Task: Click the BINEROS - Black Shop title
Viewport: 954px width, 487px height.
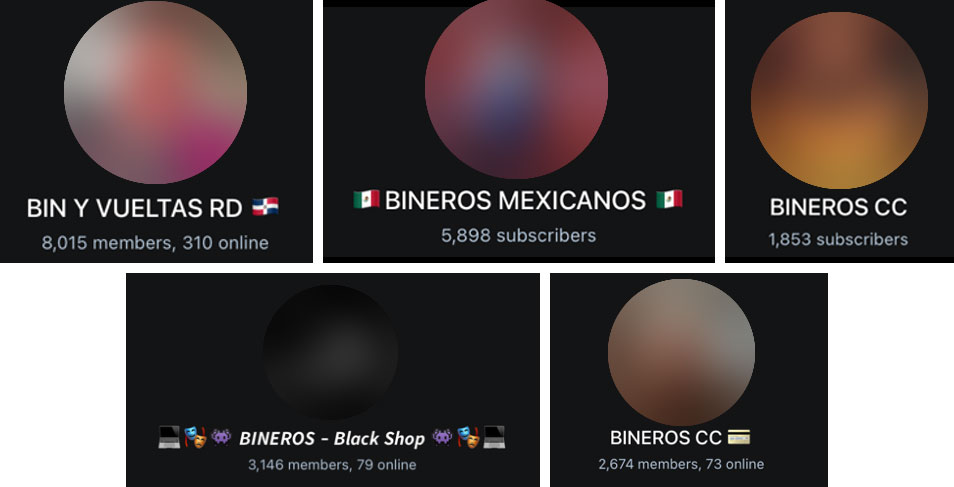Action: 332,438
